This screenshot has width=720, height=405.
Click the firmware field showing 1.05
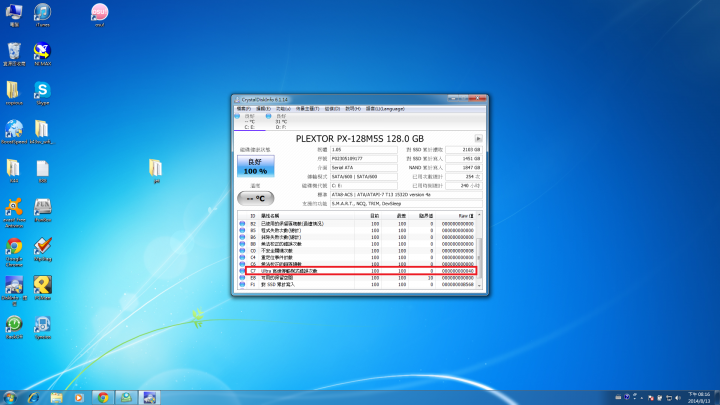(x=364, y=150)
